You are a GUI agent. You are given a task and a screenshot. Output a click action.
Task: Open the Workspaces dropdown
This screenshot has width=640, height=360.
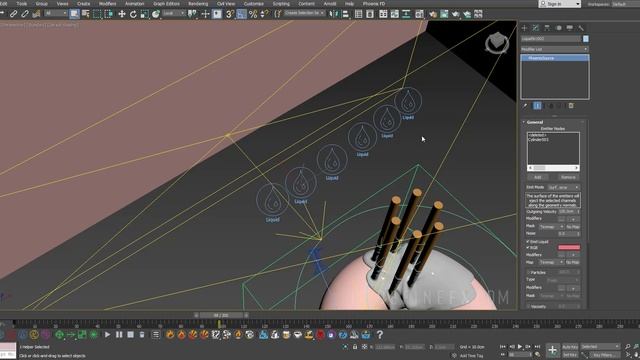pyautogui.click(x=625, y=4)
